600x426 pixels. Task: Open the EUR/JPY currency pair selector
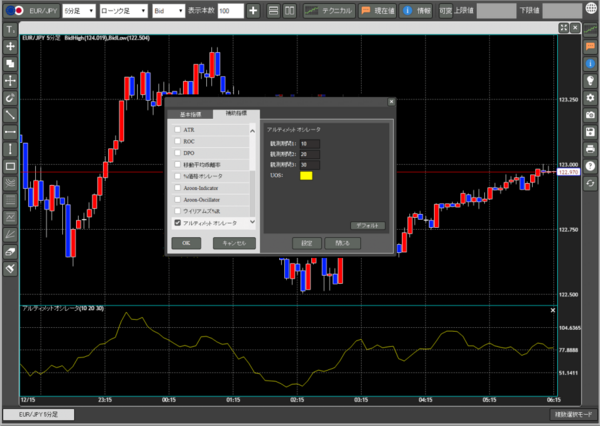(x=32, y=11)
